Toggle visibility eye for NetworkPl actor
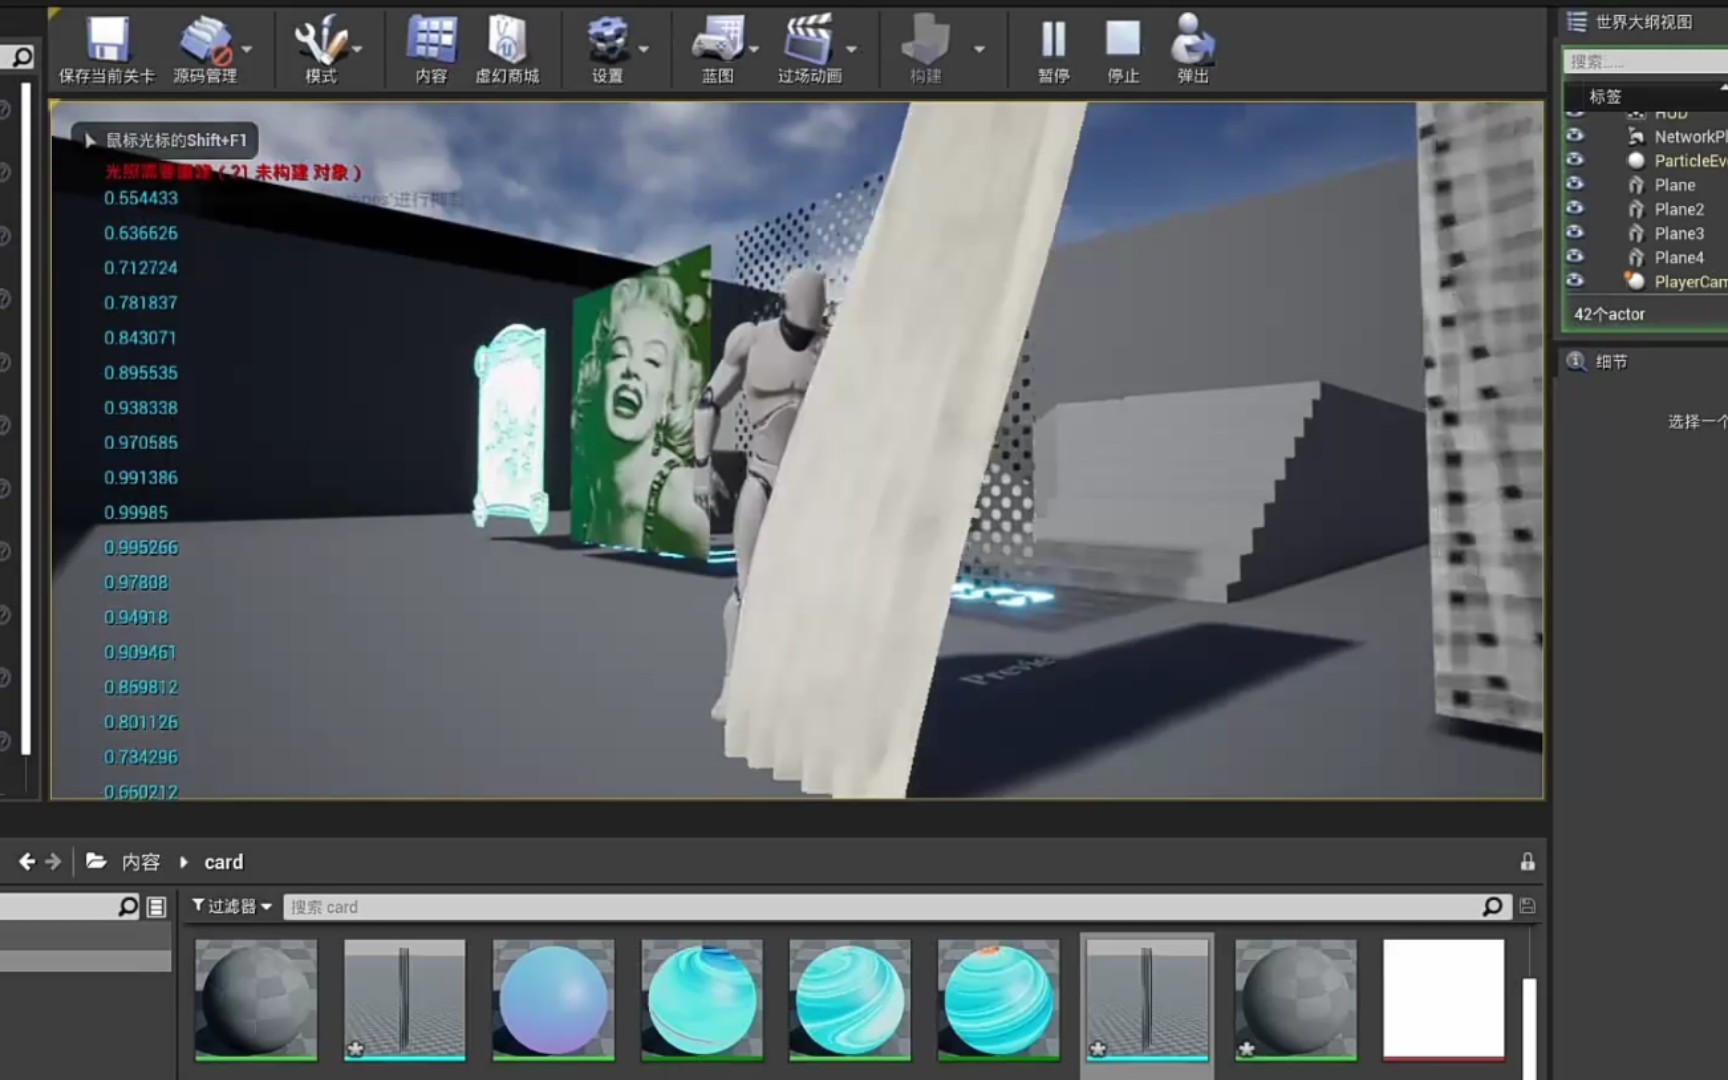 click(1575, 136)
